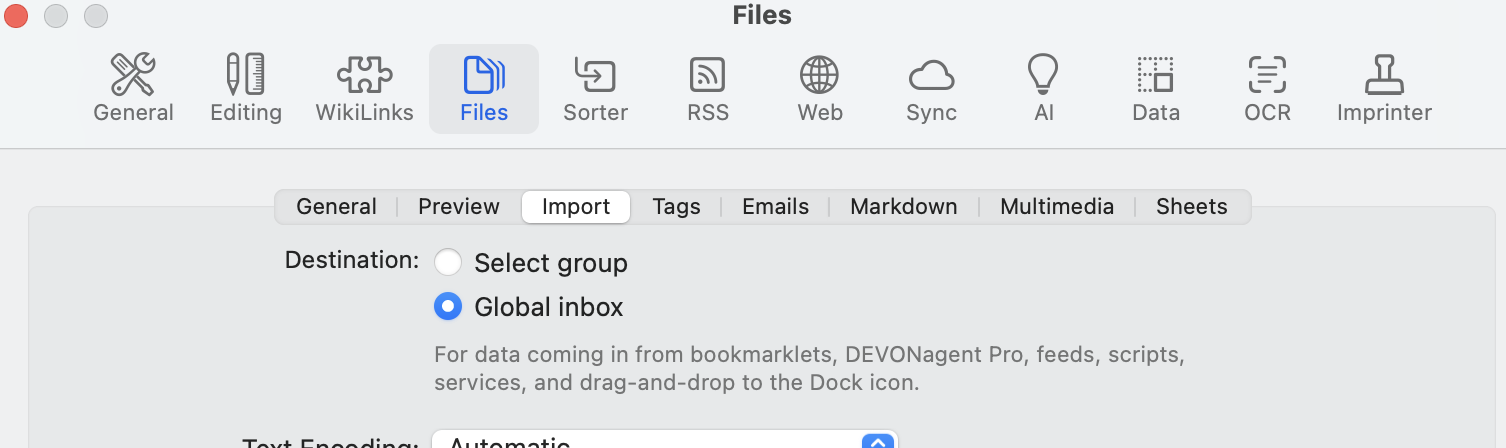
Task: Switch to the Sheets tab
Action: [x=1191, y=207]
